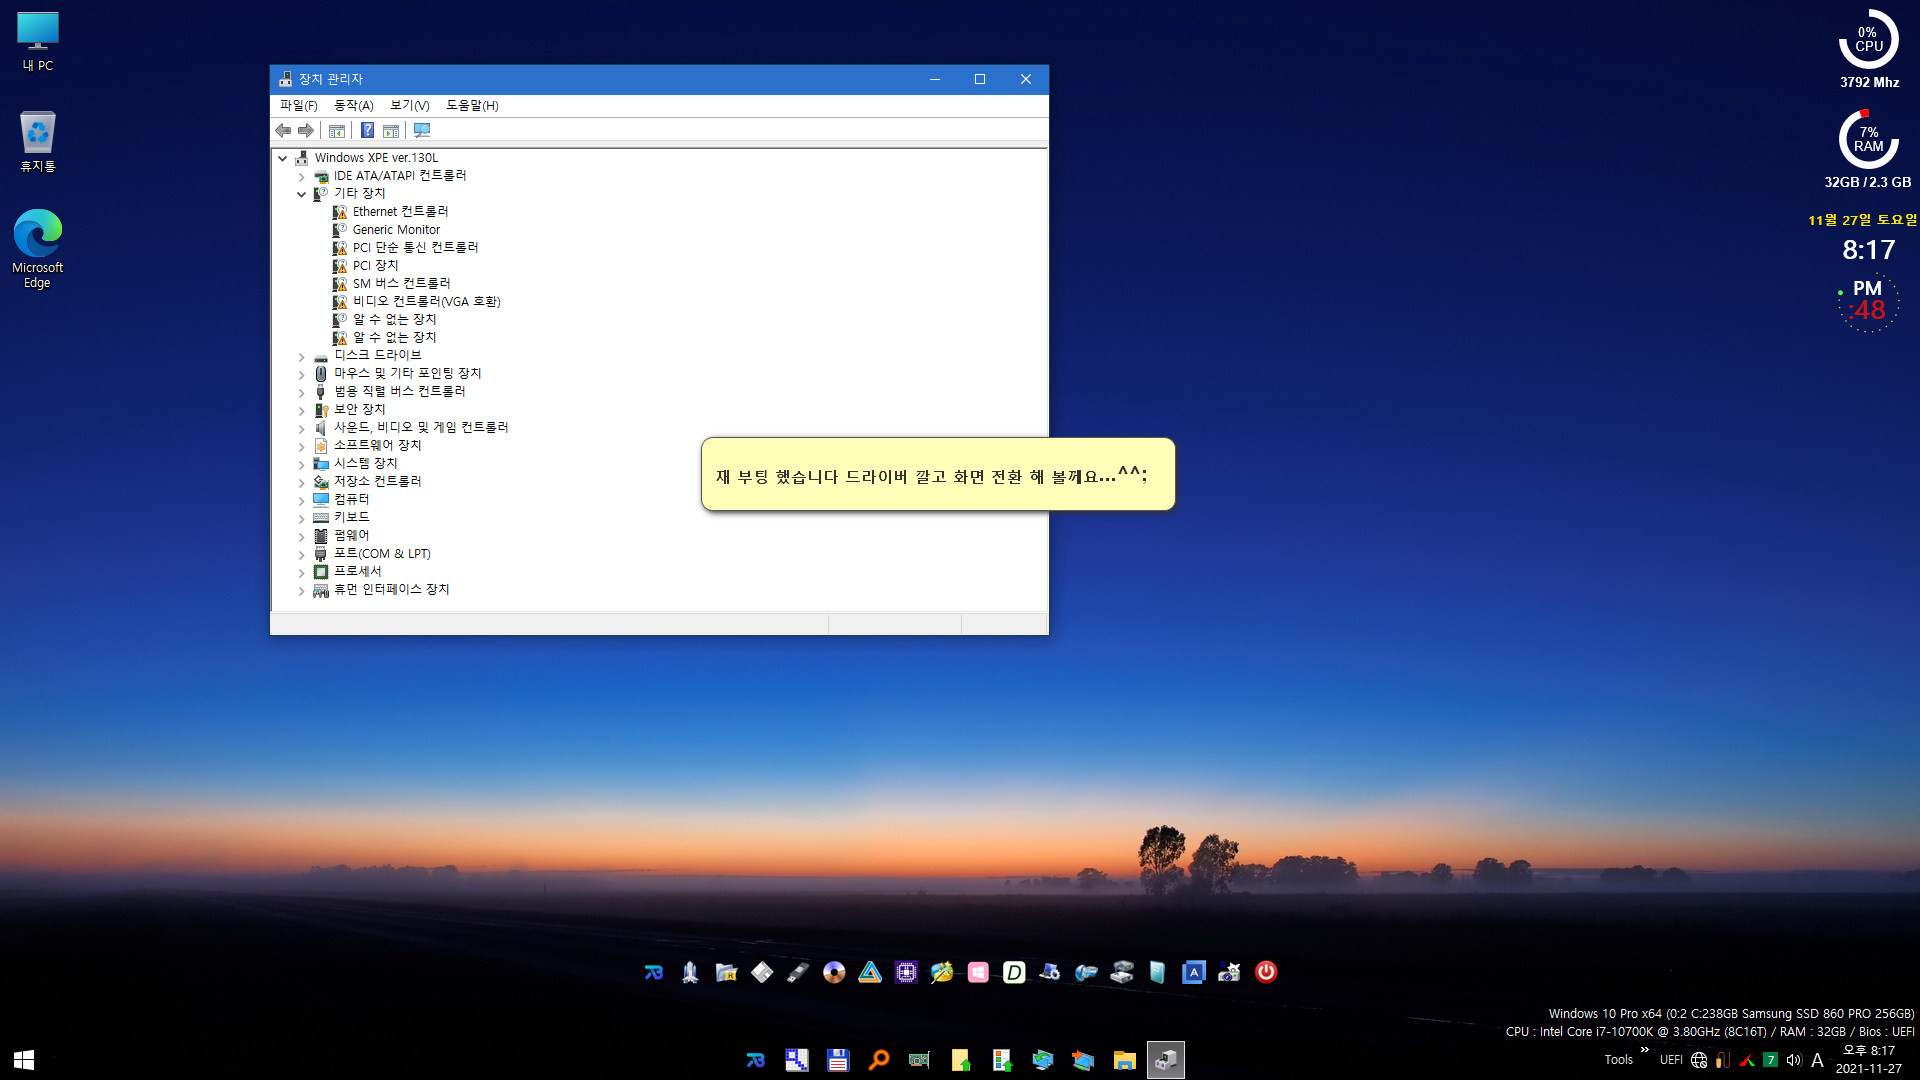Click the yellow note about 재 부팅
The image size is (1920, 1080).
coord(938,475)
